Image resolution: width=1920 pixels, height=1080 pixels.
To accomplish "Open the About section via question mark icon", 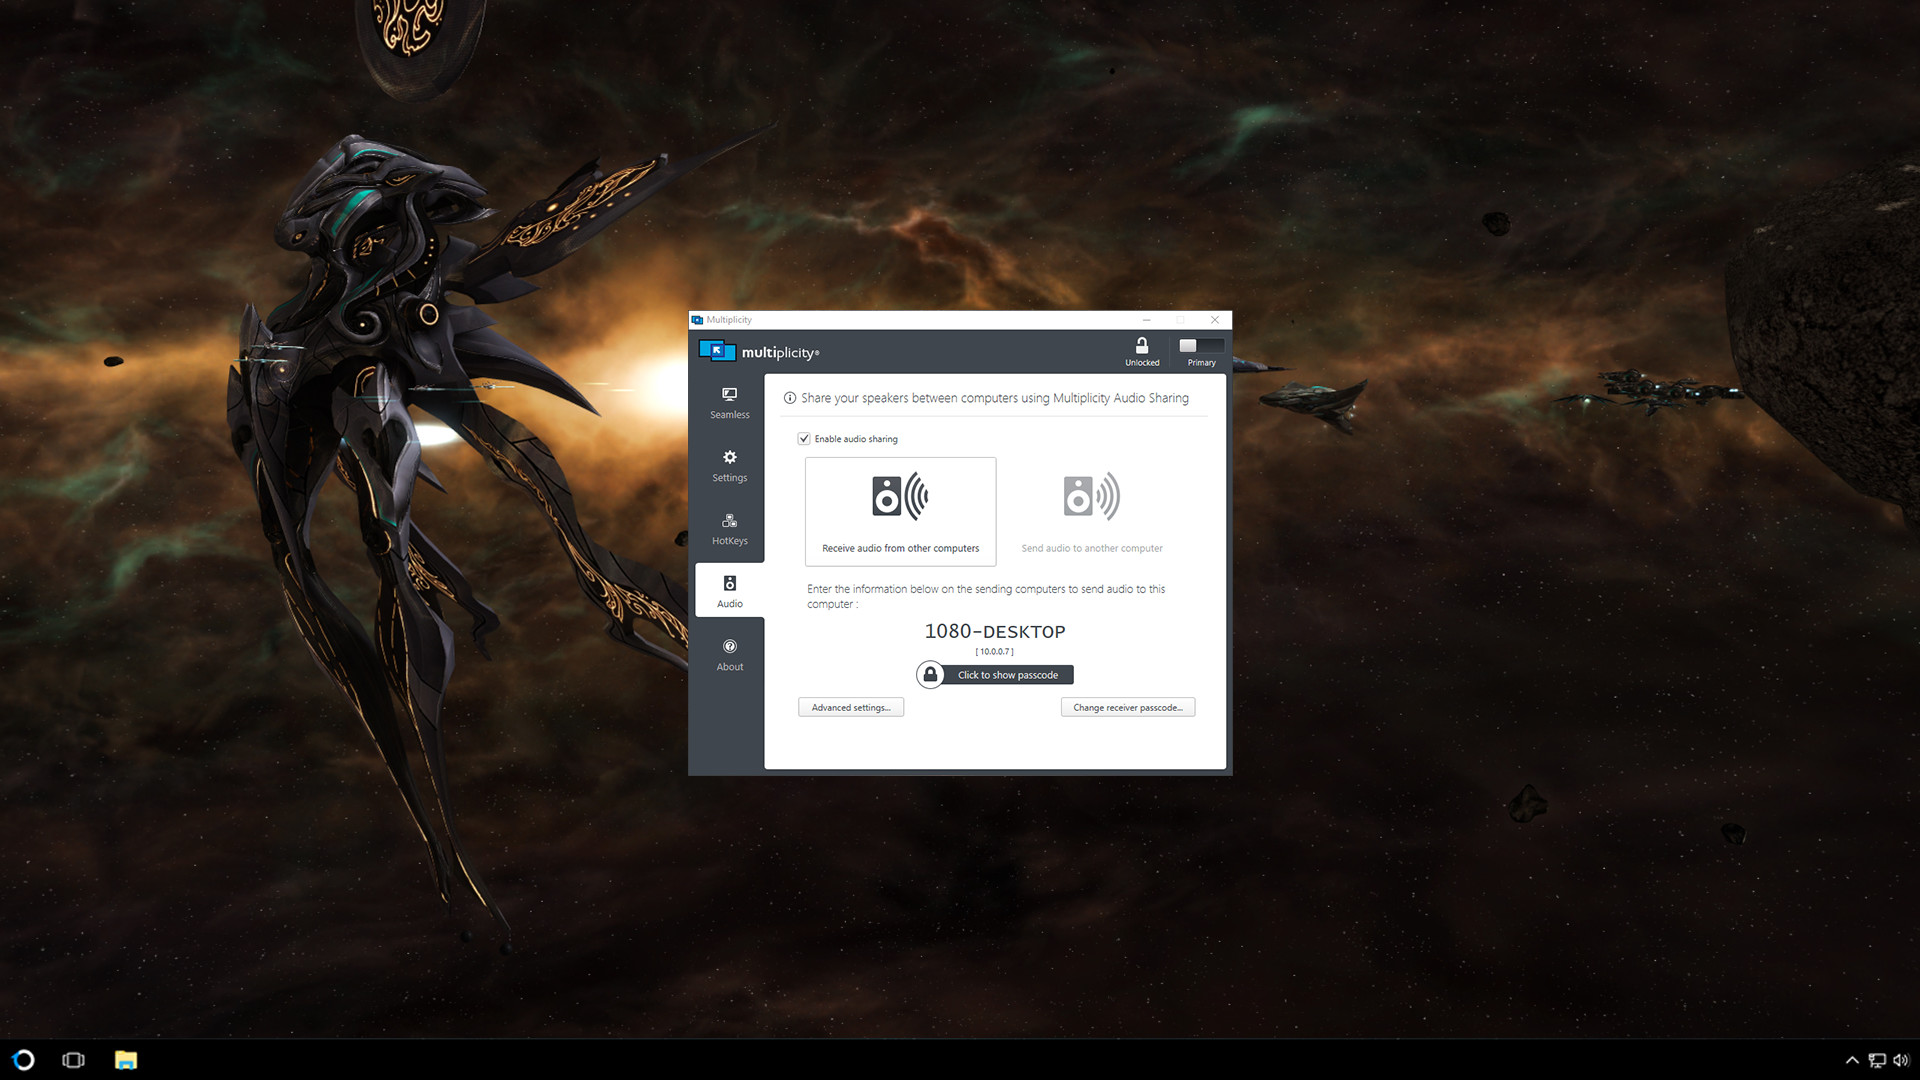I will 729,647.
